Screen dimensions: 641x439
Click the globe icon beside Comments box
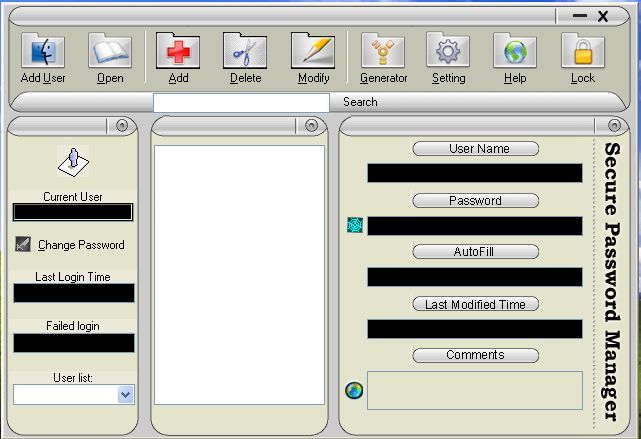354,390
